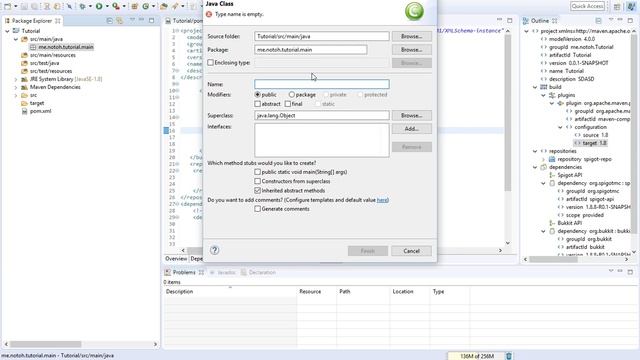Select the Overview tab in pom editor
The height and width of the screenshot is (360, 640).
coord(176,259)
